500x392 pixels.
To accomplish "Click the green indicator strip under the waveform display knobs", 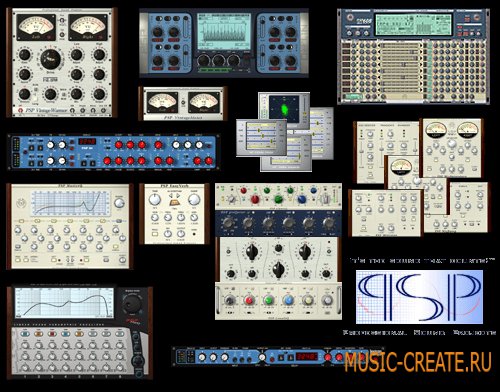I will coord(215,70).
